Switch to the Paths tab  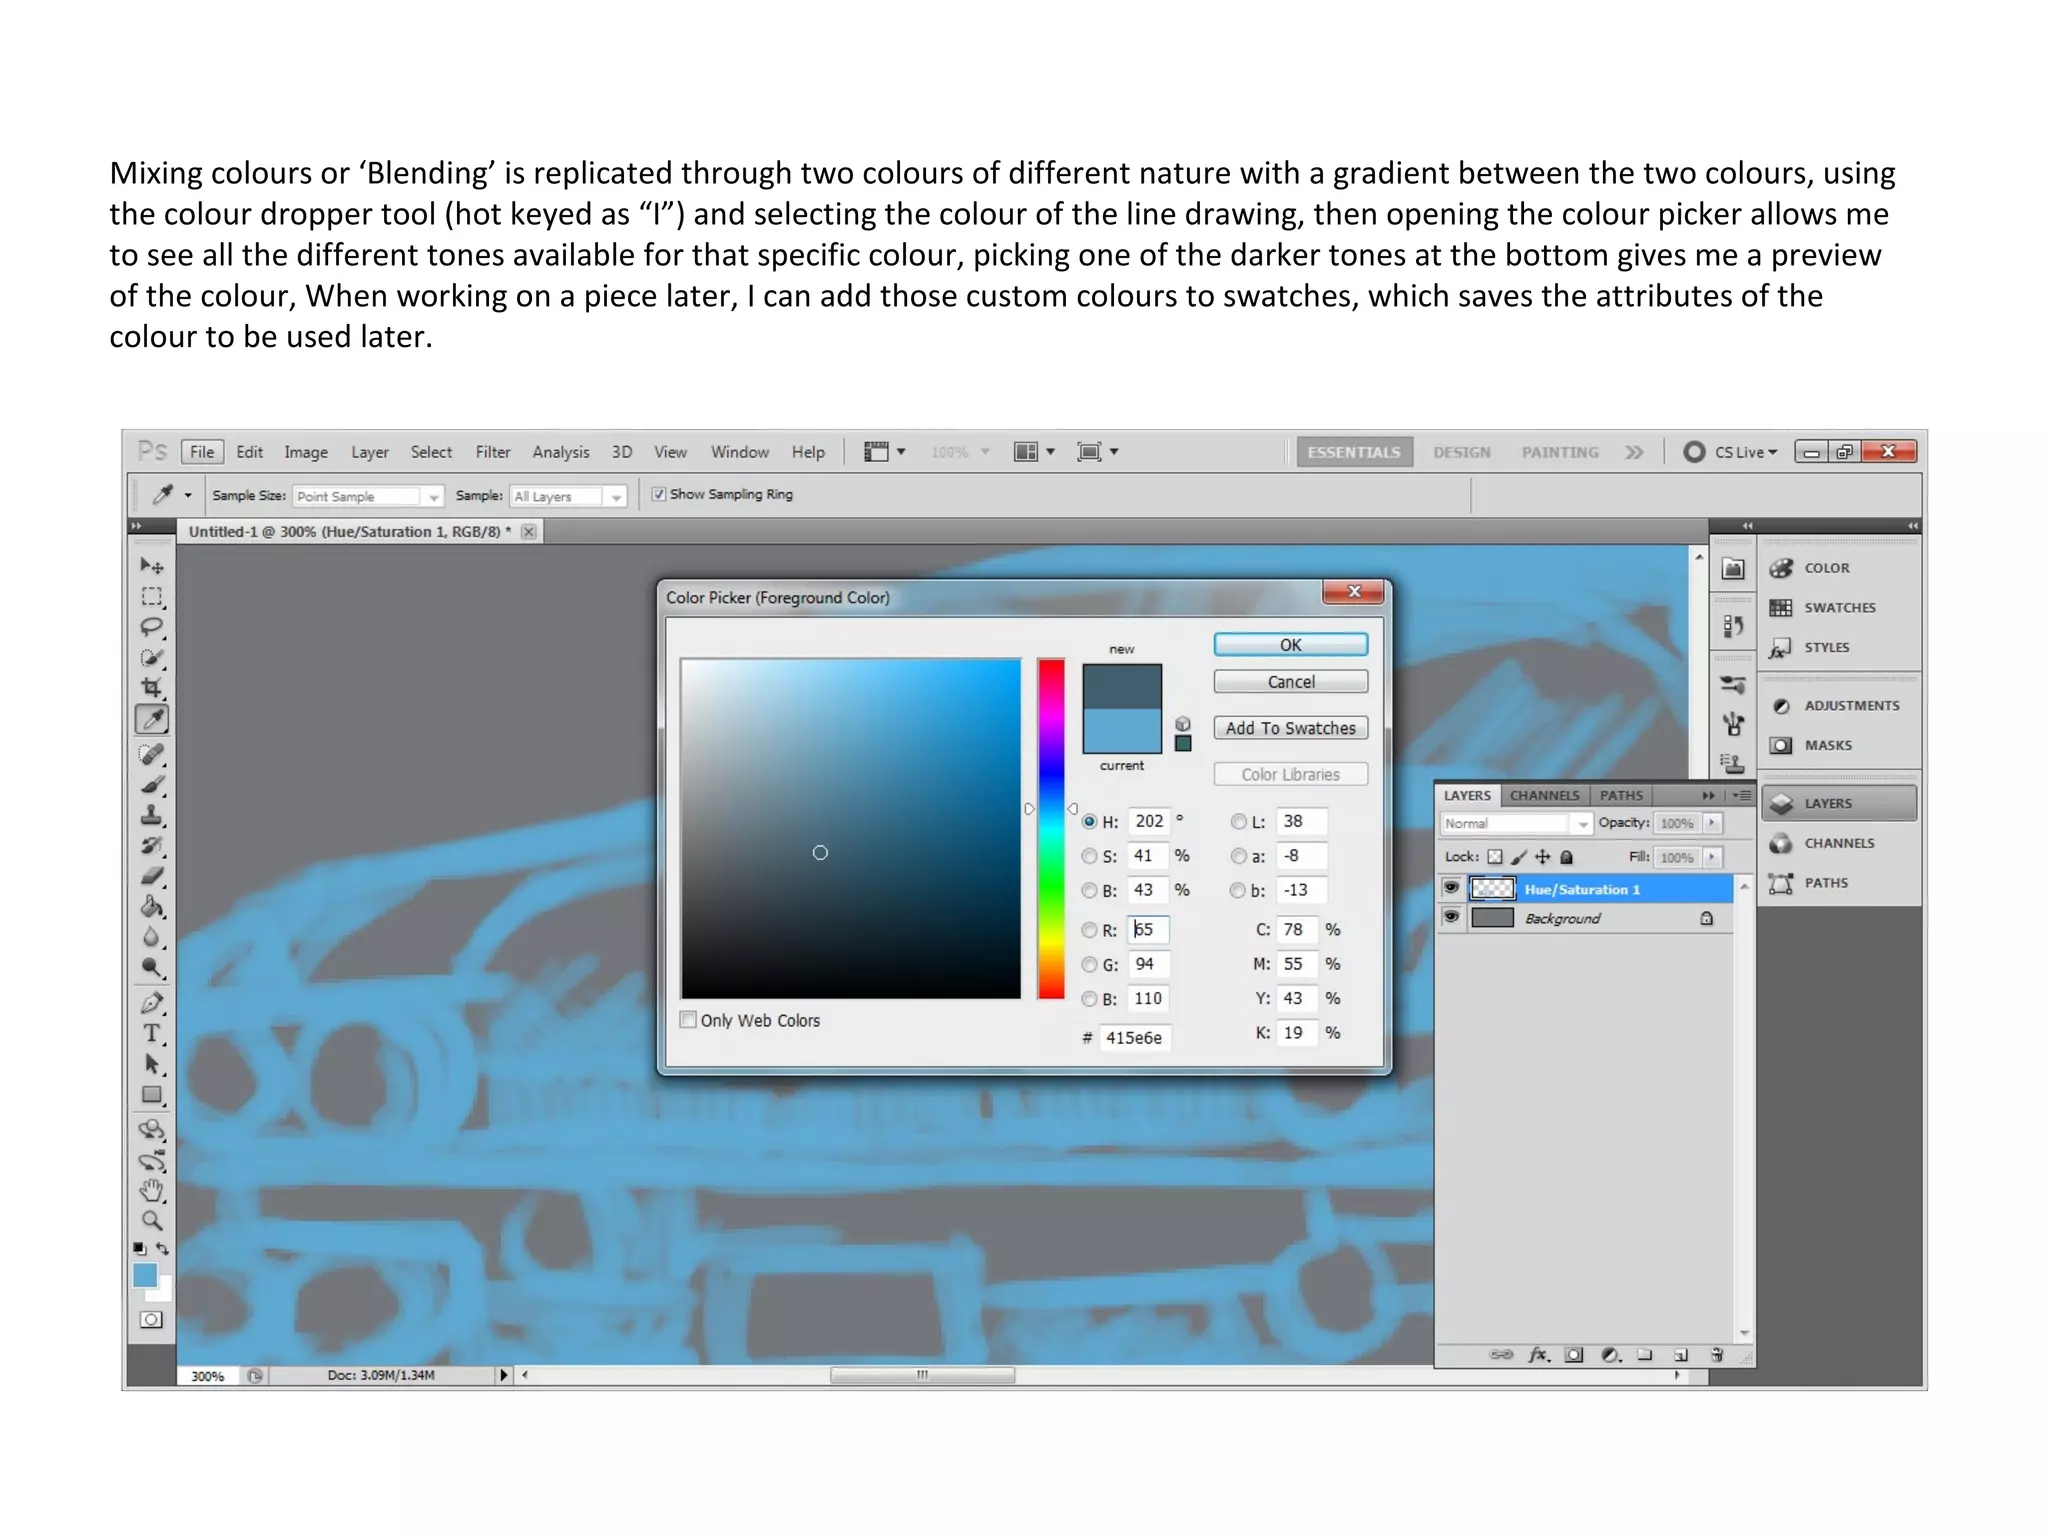1621,795
